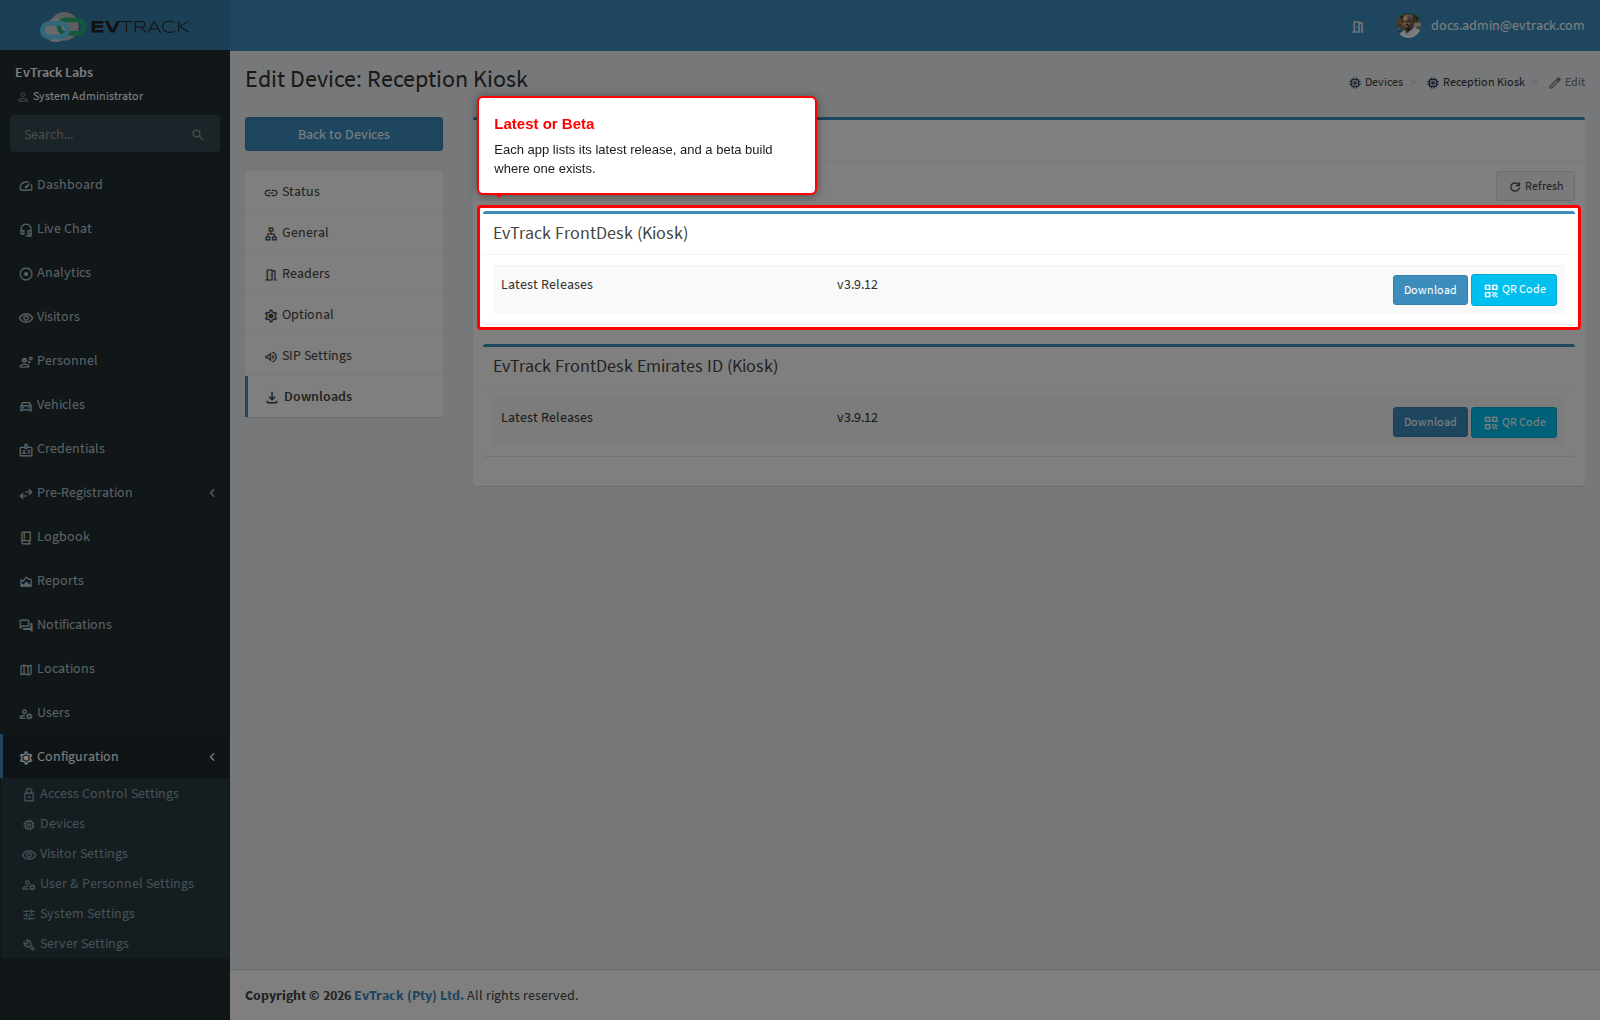Click the Users icon in sidebar
This screenshot has width=1600, height=1020.
coord(26,714)
